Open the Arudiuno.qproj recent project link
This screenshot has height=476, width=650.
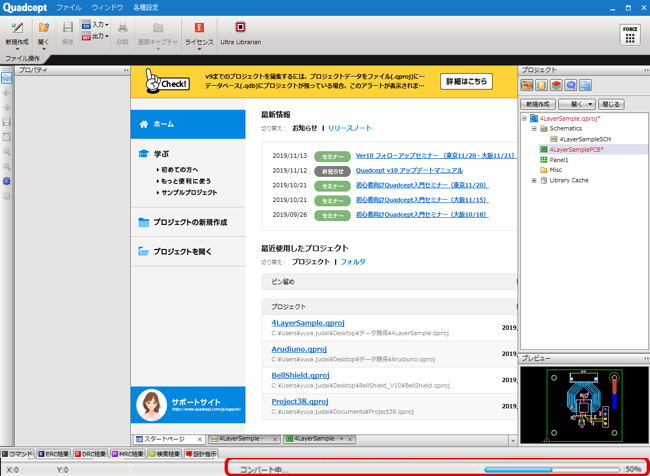point(299,350)
